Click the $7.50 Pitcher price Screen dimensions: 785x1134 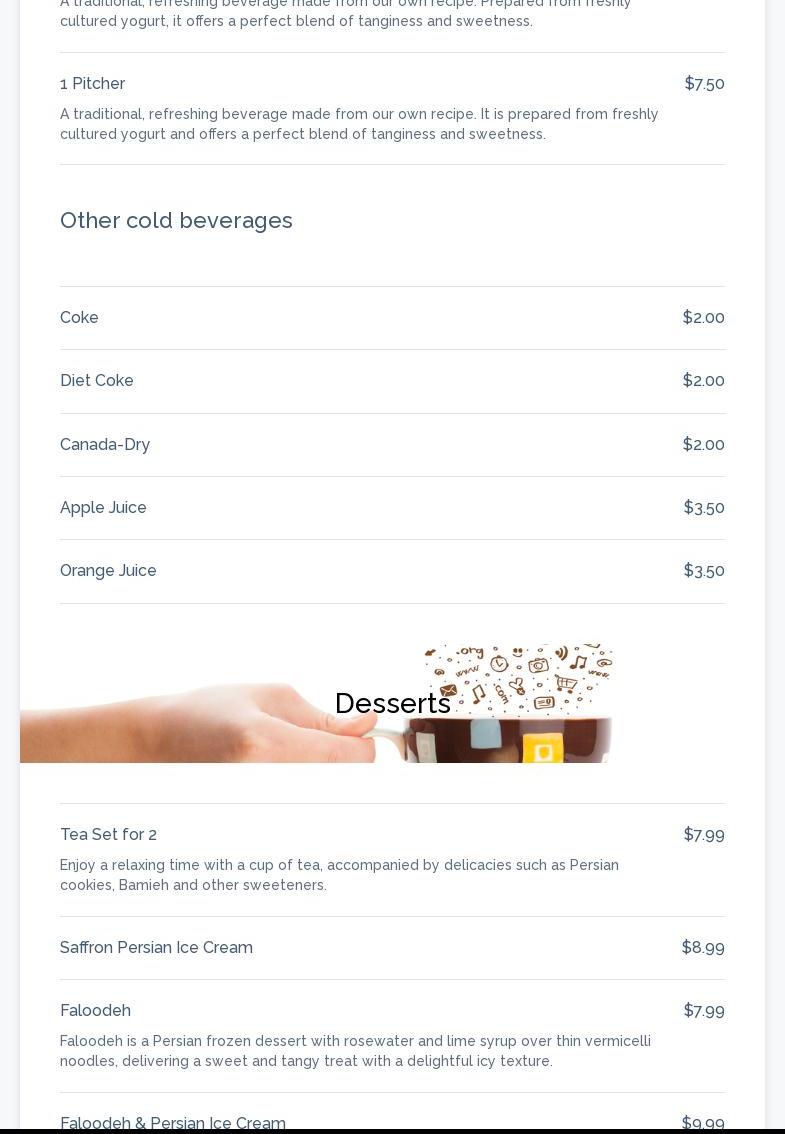pos(704,84)
